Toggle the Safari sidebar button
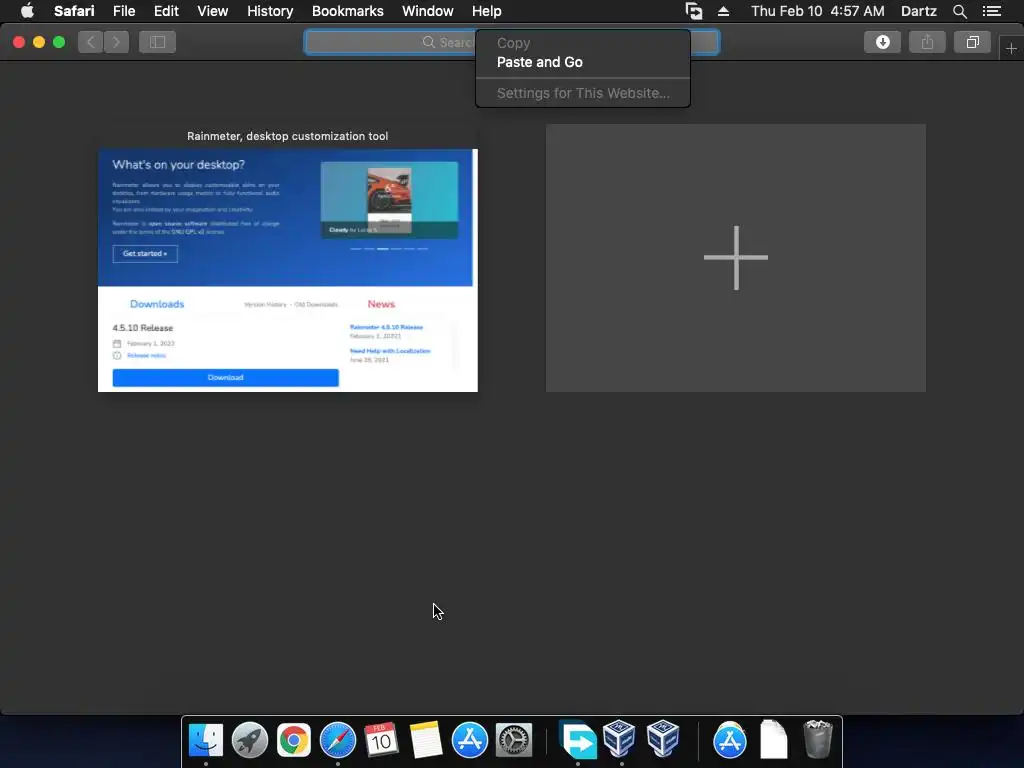 (157, 42)
